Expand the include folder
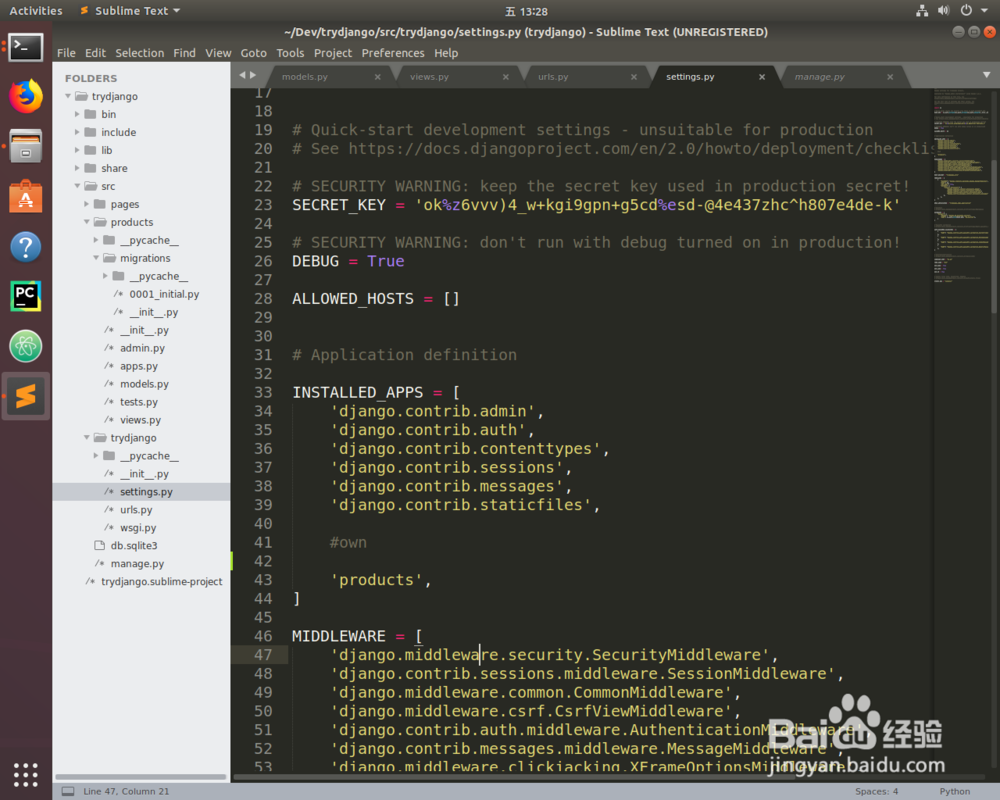 pyautogui.click(x=77, y=132)
